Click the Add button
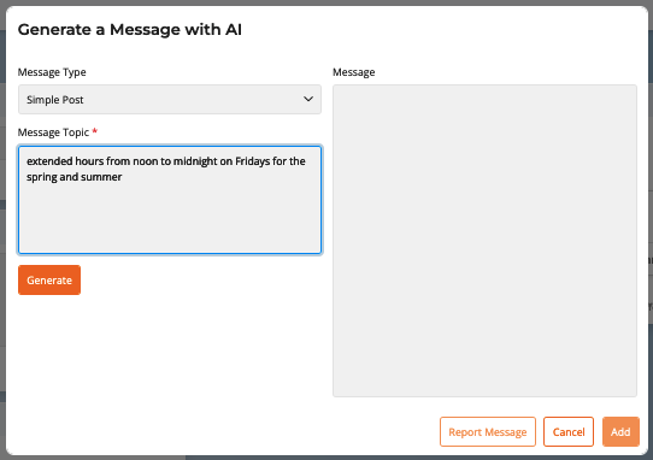654x460 pixels. click(x=620, y=432)
